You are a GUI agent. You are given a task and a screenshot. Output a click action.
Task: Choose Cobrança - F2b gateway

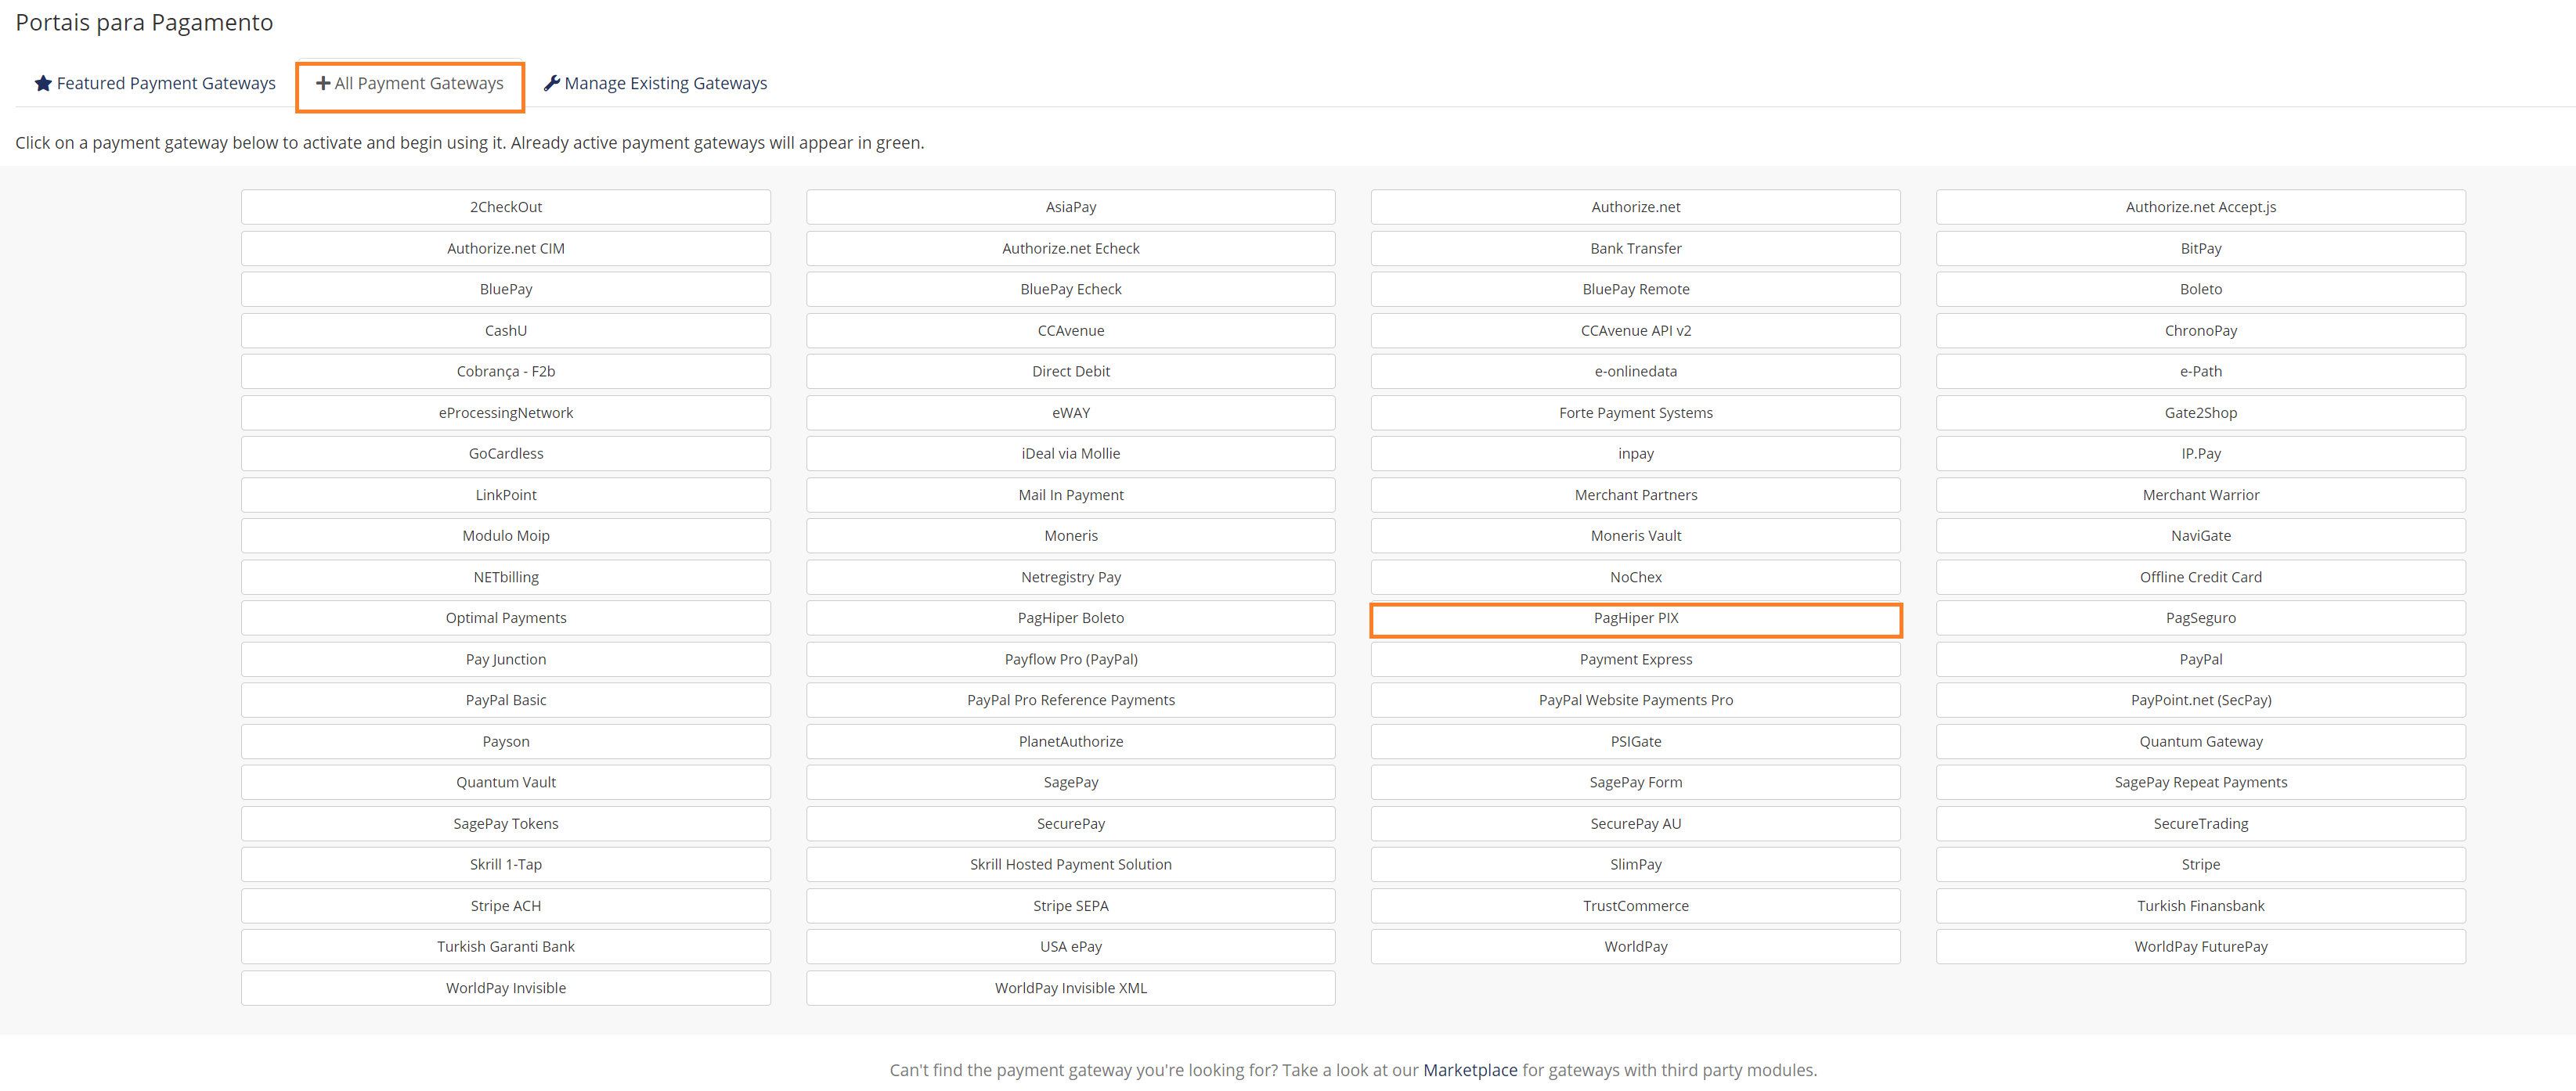[x=506, y=371]
